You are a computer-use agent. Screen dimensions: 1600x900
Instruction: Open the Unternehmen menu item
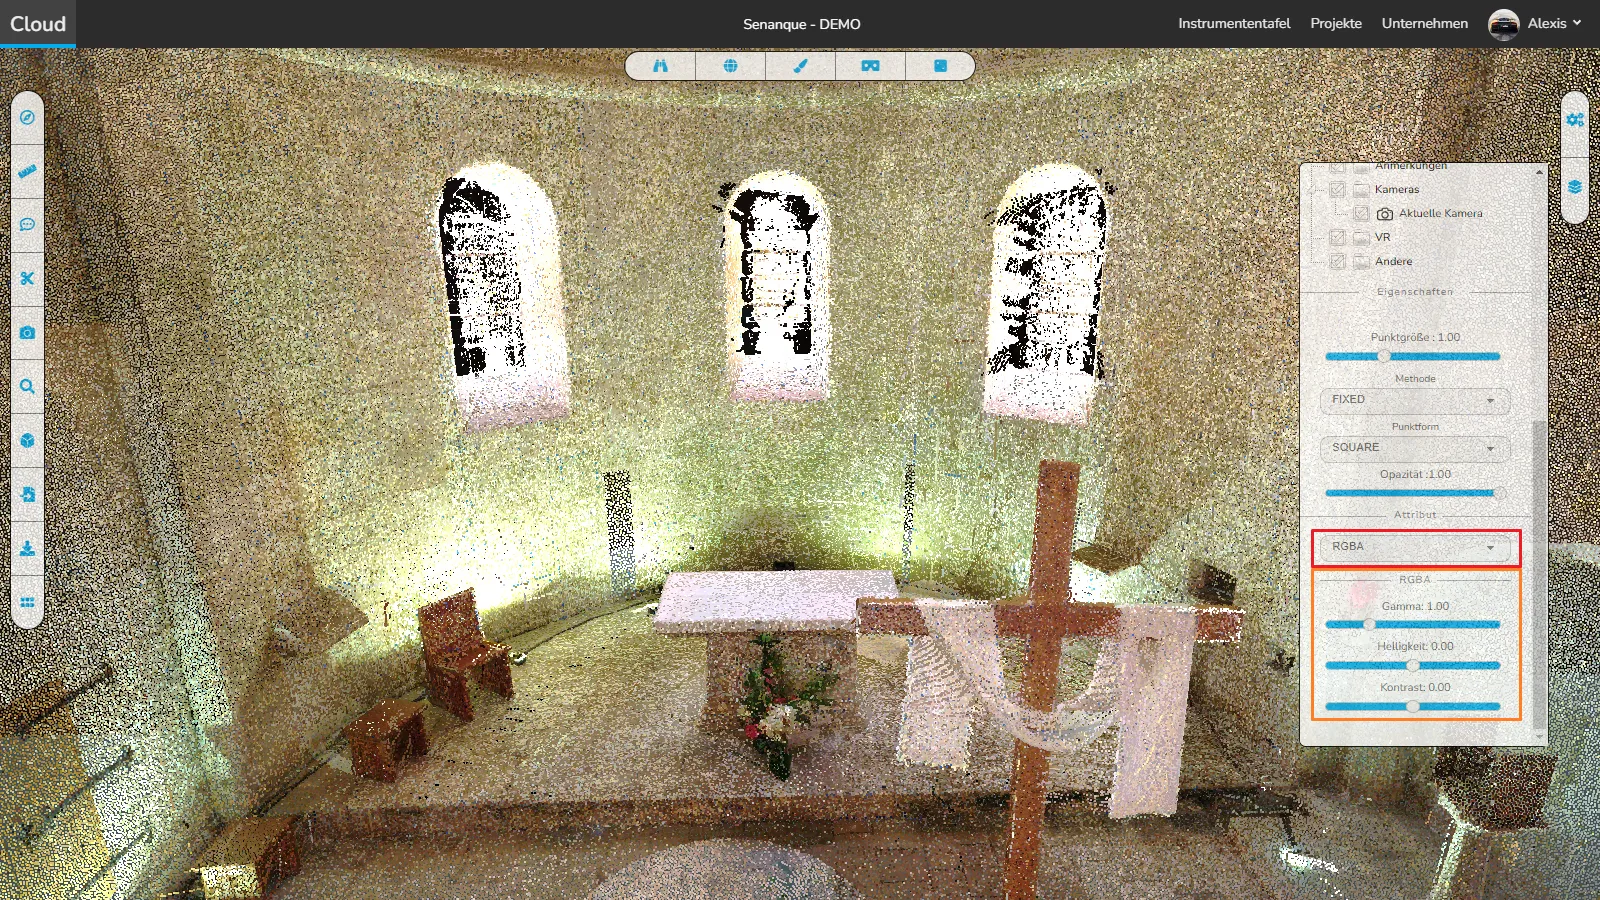[1425, 23]
